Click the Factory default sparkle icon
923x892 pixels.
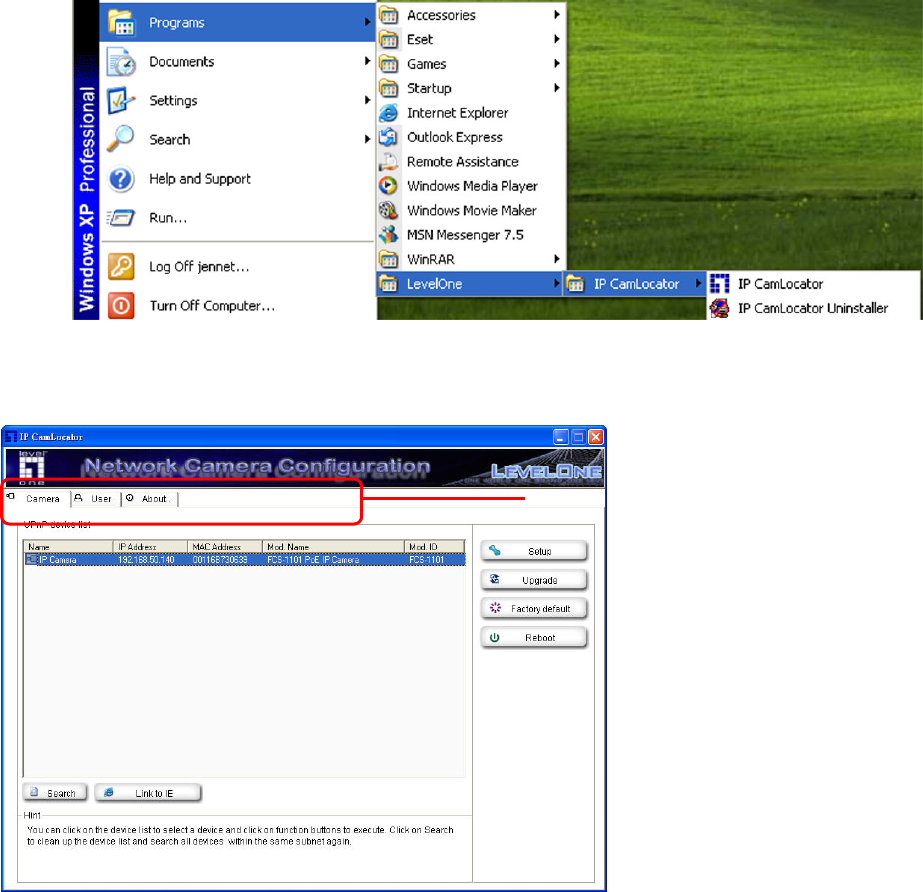click(x=495, y=608)
